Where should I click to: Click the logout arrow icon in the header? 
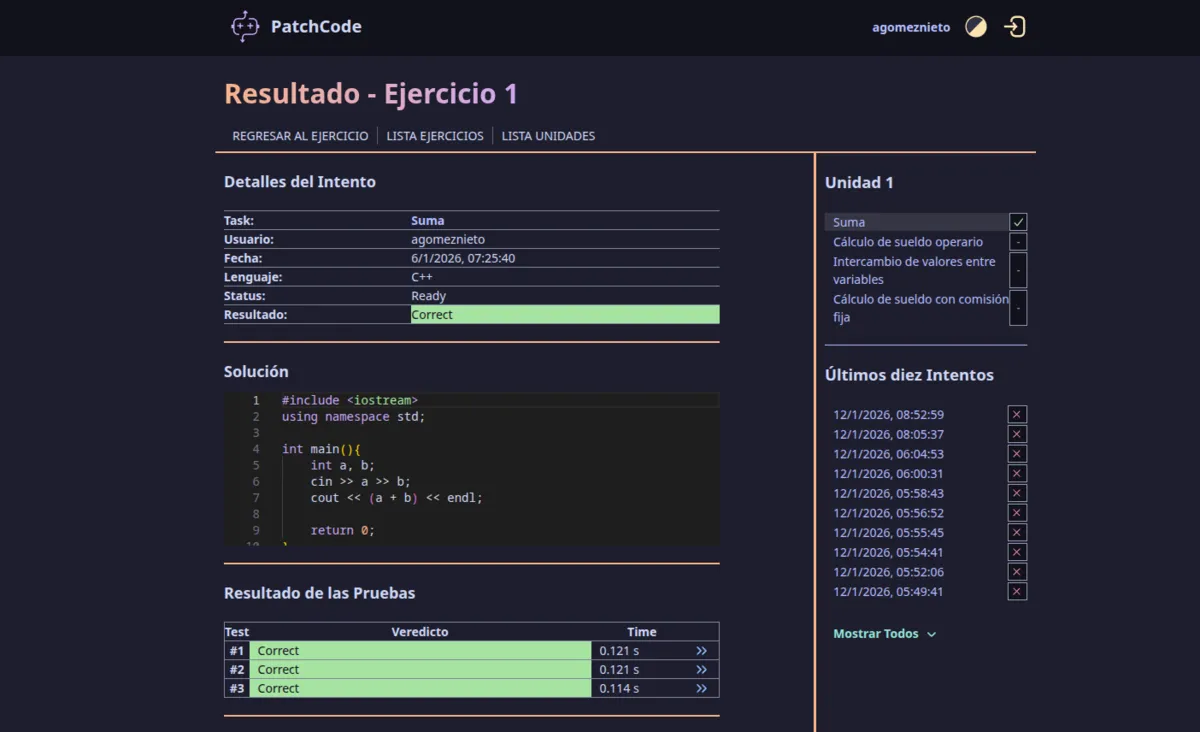(x=1014, y=26)
